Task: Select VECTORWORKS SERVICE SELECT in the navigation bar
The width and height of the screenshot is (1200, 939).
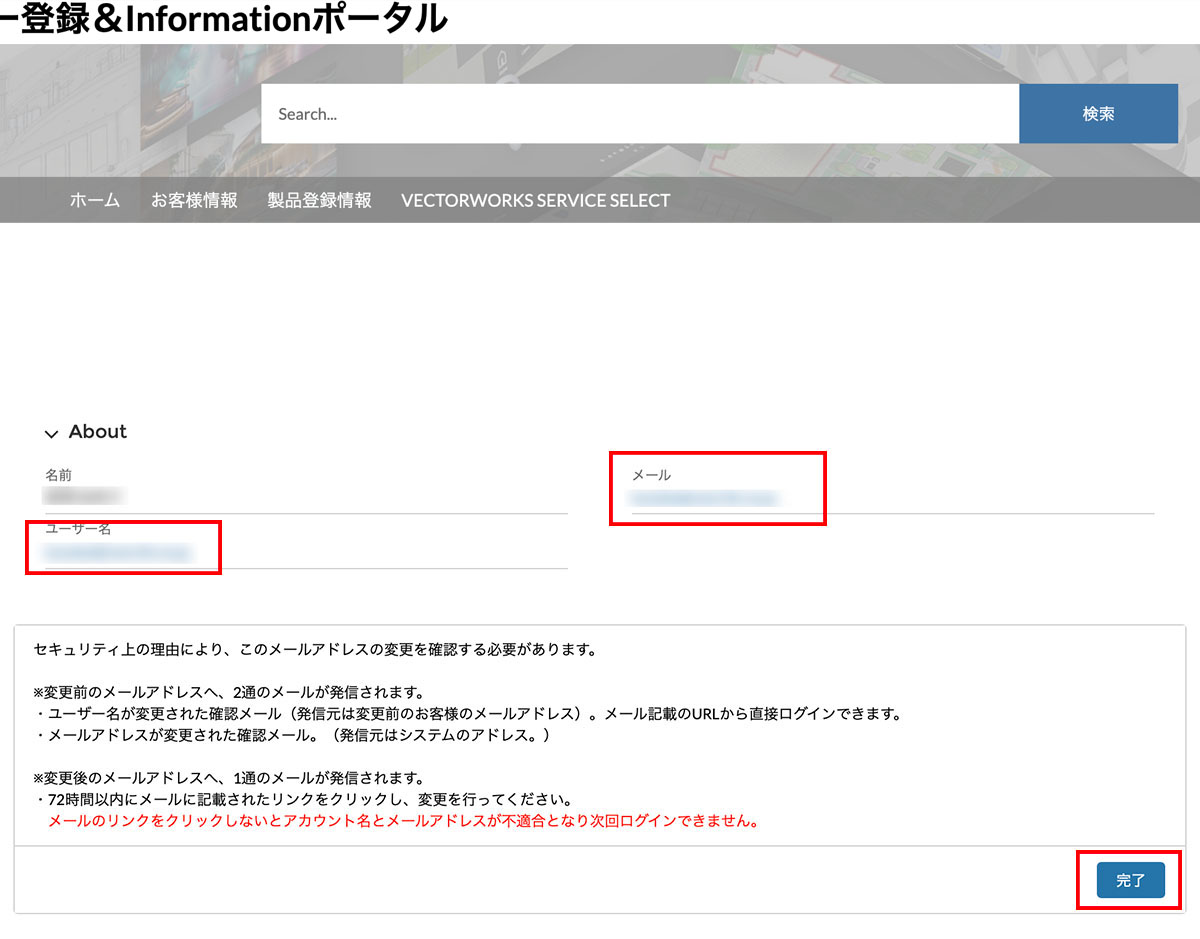Action: click(x=535, y=200)
